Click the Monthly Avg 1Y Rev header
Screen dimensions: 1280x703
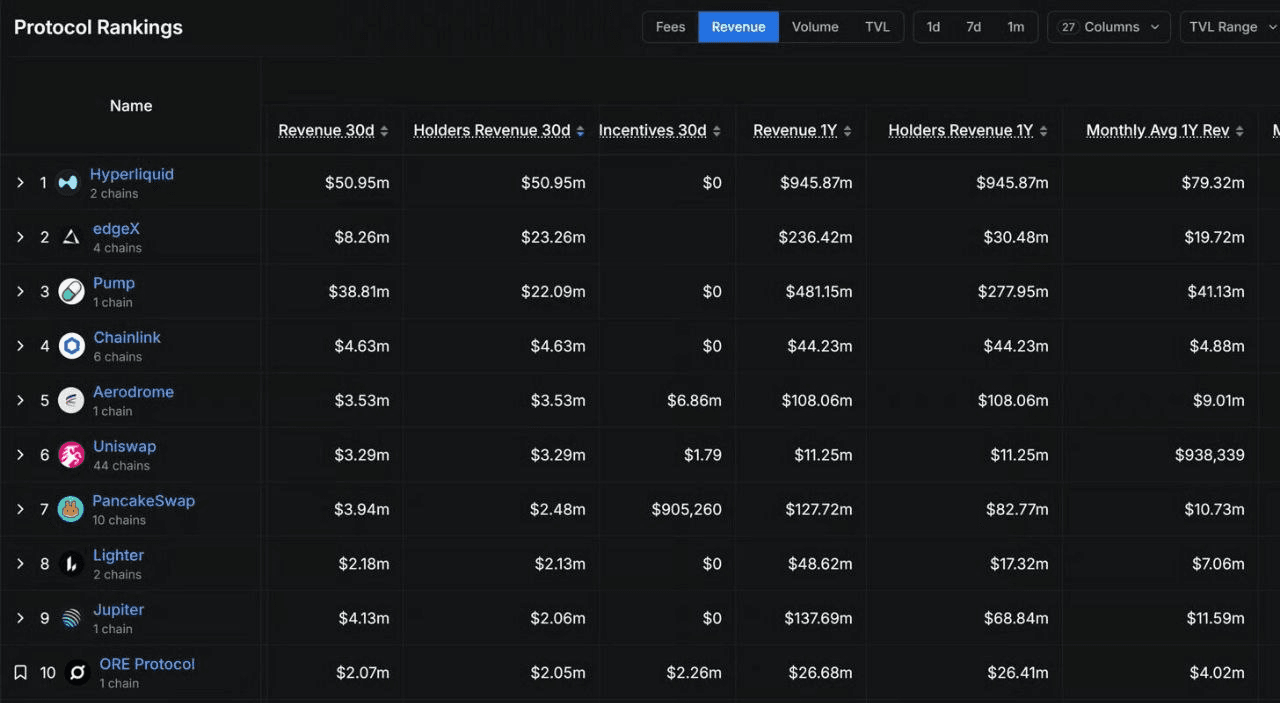point(1158,131)
